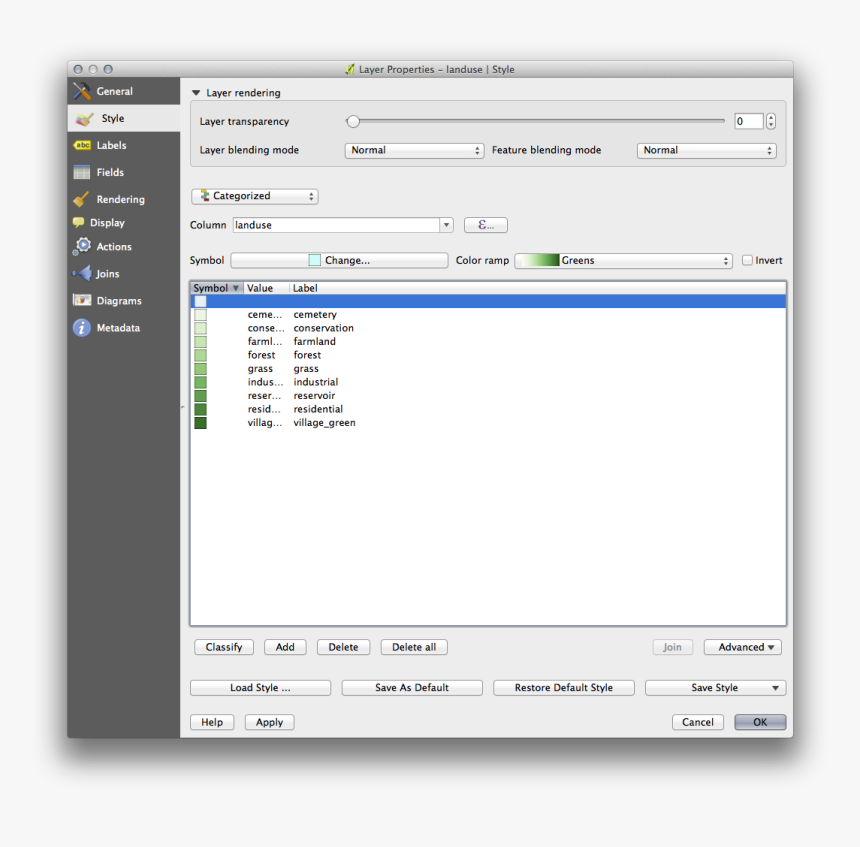Image resolution: width=860 pixels, height=847 pixels.
Task: Select the farmland label
Action: pyautogui.click(x=314, y=342)
